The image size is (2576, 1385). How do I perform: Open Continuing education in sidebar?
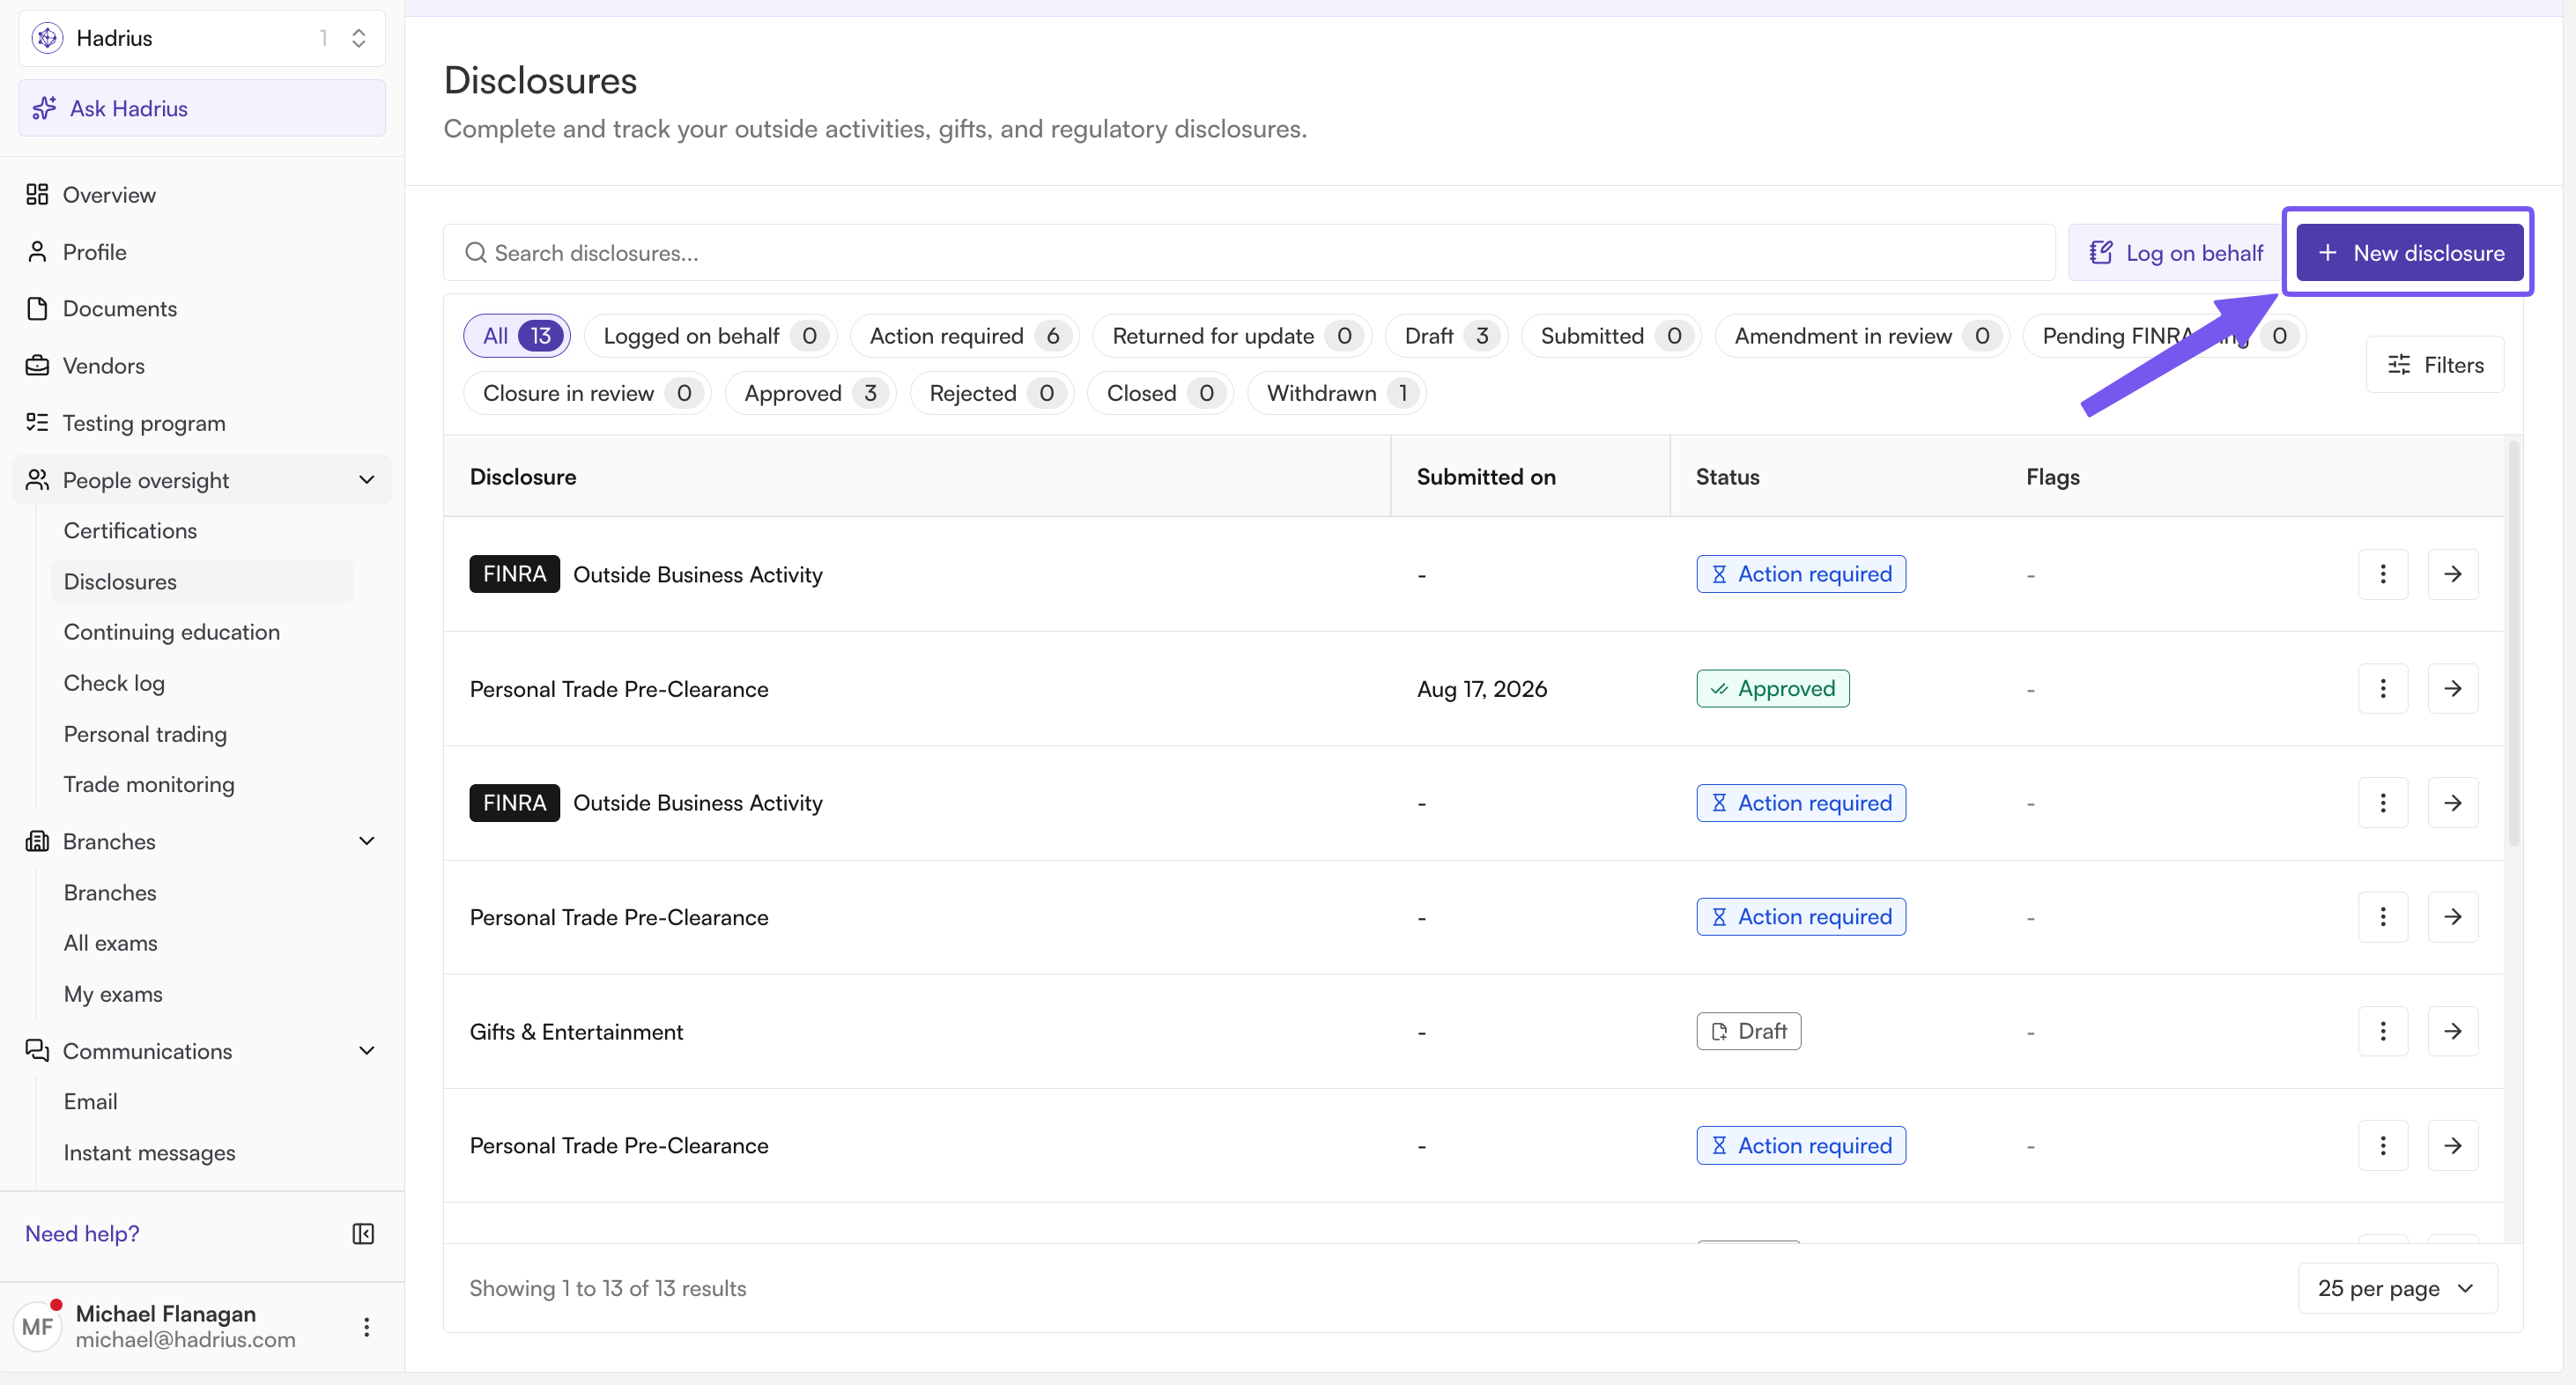click(172, 632)
